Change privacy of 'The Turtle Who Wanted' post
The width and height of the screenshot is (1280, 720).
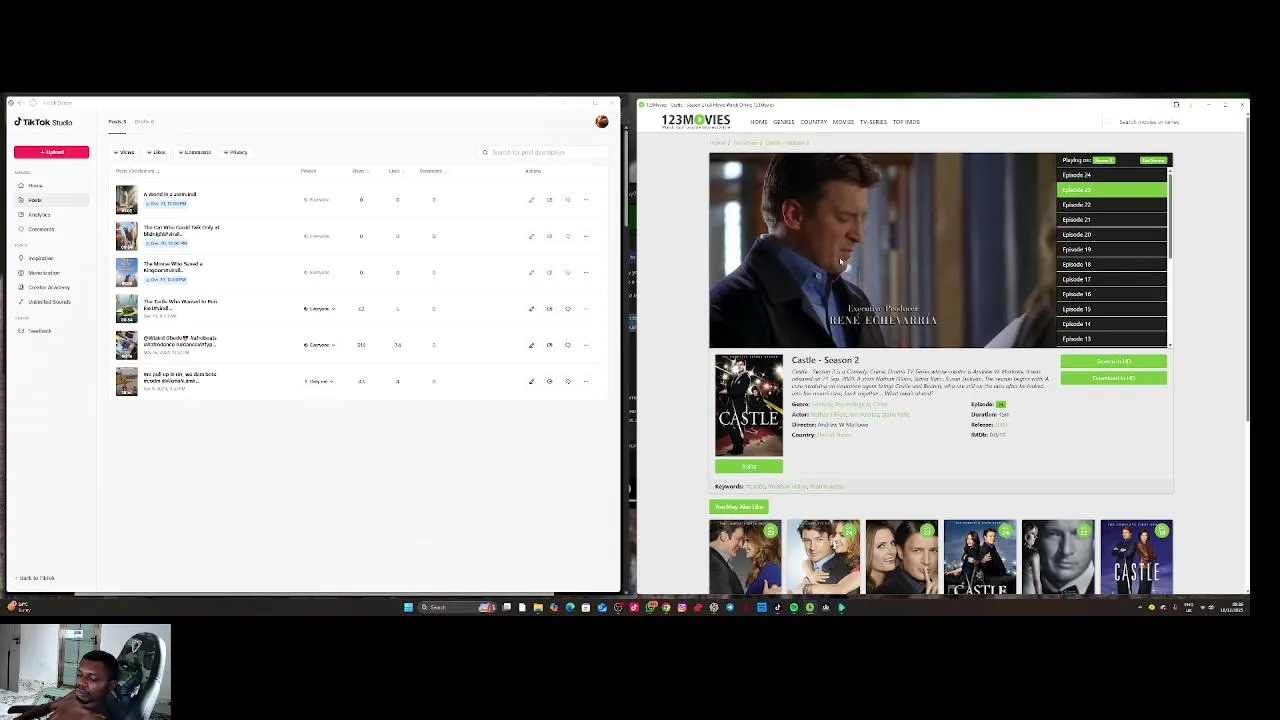(319, 309)
